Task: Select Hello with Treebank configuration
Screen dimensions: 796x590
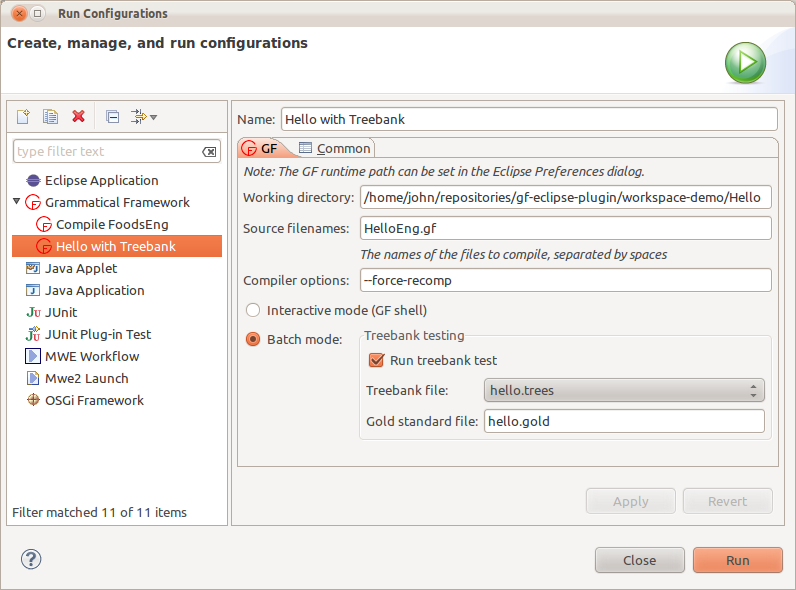Action: tap(117, 246)
